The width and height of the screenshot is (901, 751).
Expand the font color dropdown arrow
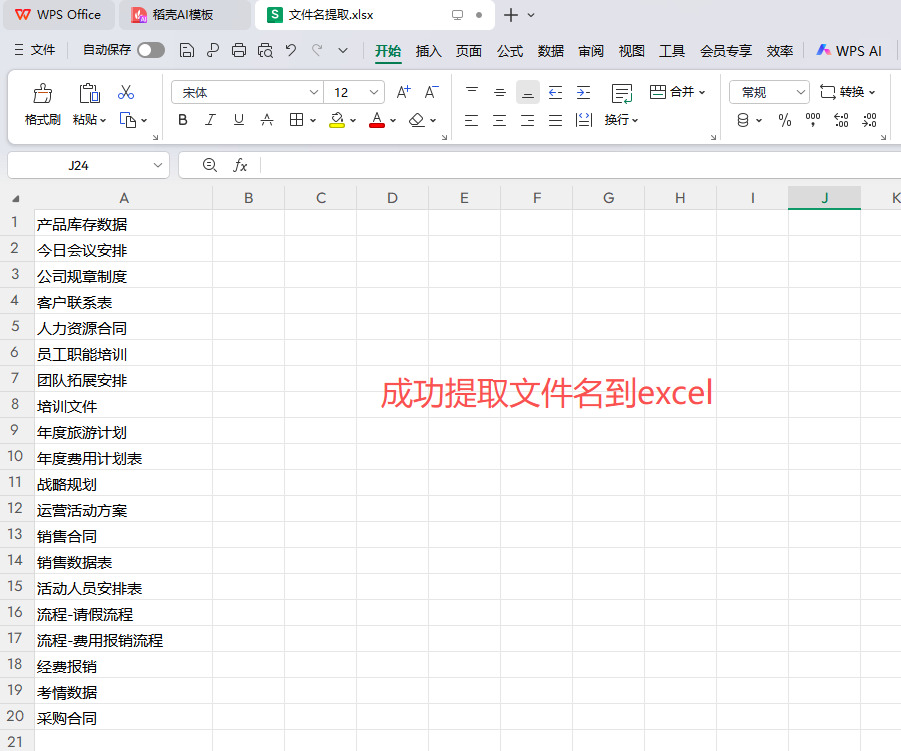[393, 120]
